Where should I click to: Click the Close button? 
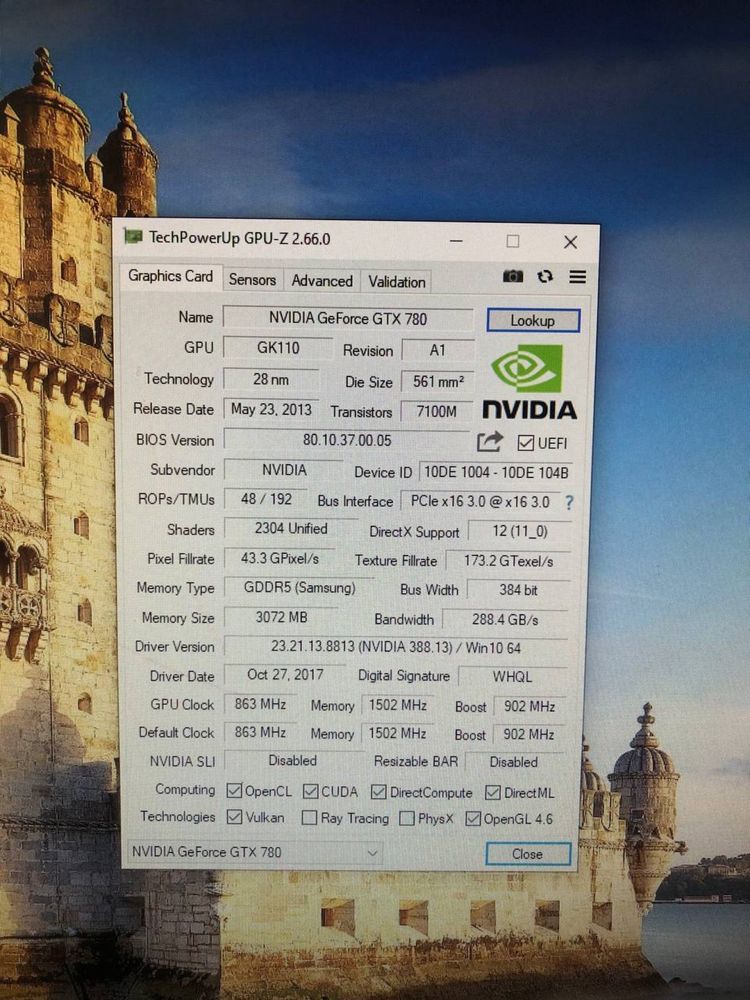pos(527,854)
